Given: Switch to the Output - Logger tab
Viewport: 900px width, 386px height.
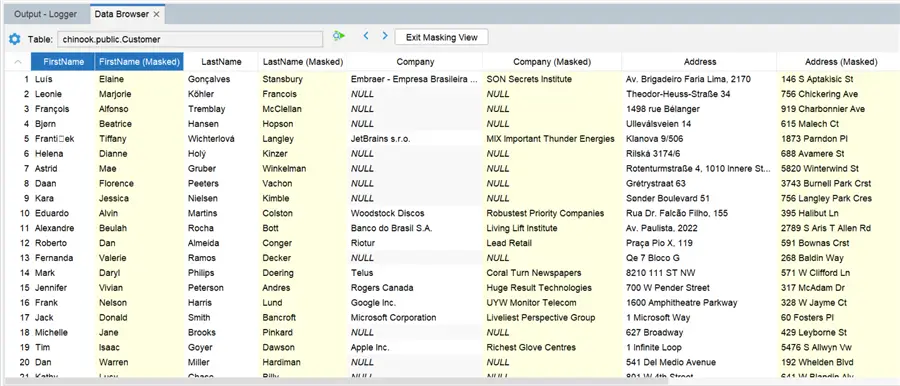Looking at the screenshot, I should tap(45, 14).
